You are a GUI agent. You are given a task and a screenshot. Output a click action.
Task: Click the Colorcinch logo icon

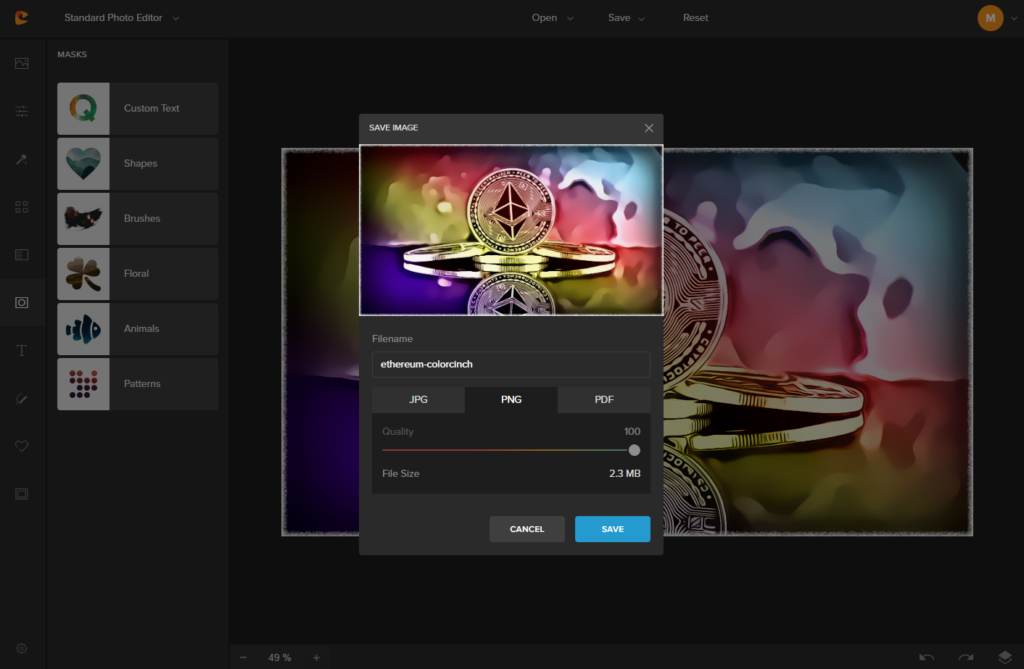(x=22, y=18)
